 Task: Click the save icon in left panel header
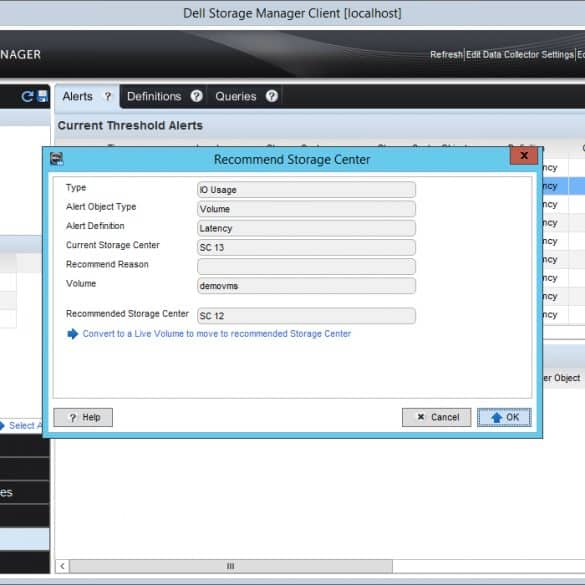click(43, 96)
